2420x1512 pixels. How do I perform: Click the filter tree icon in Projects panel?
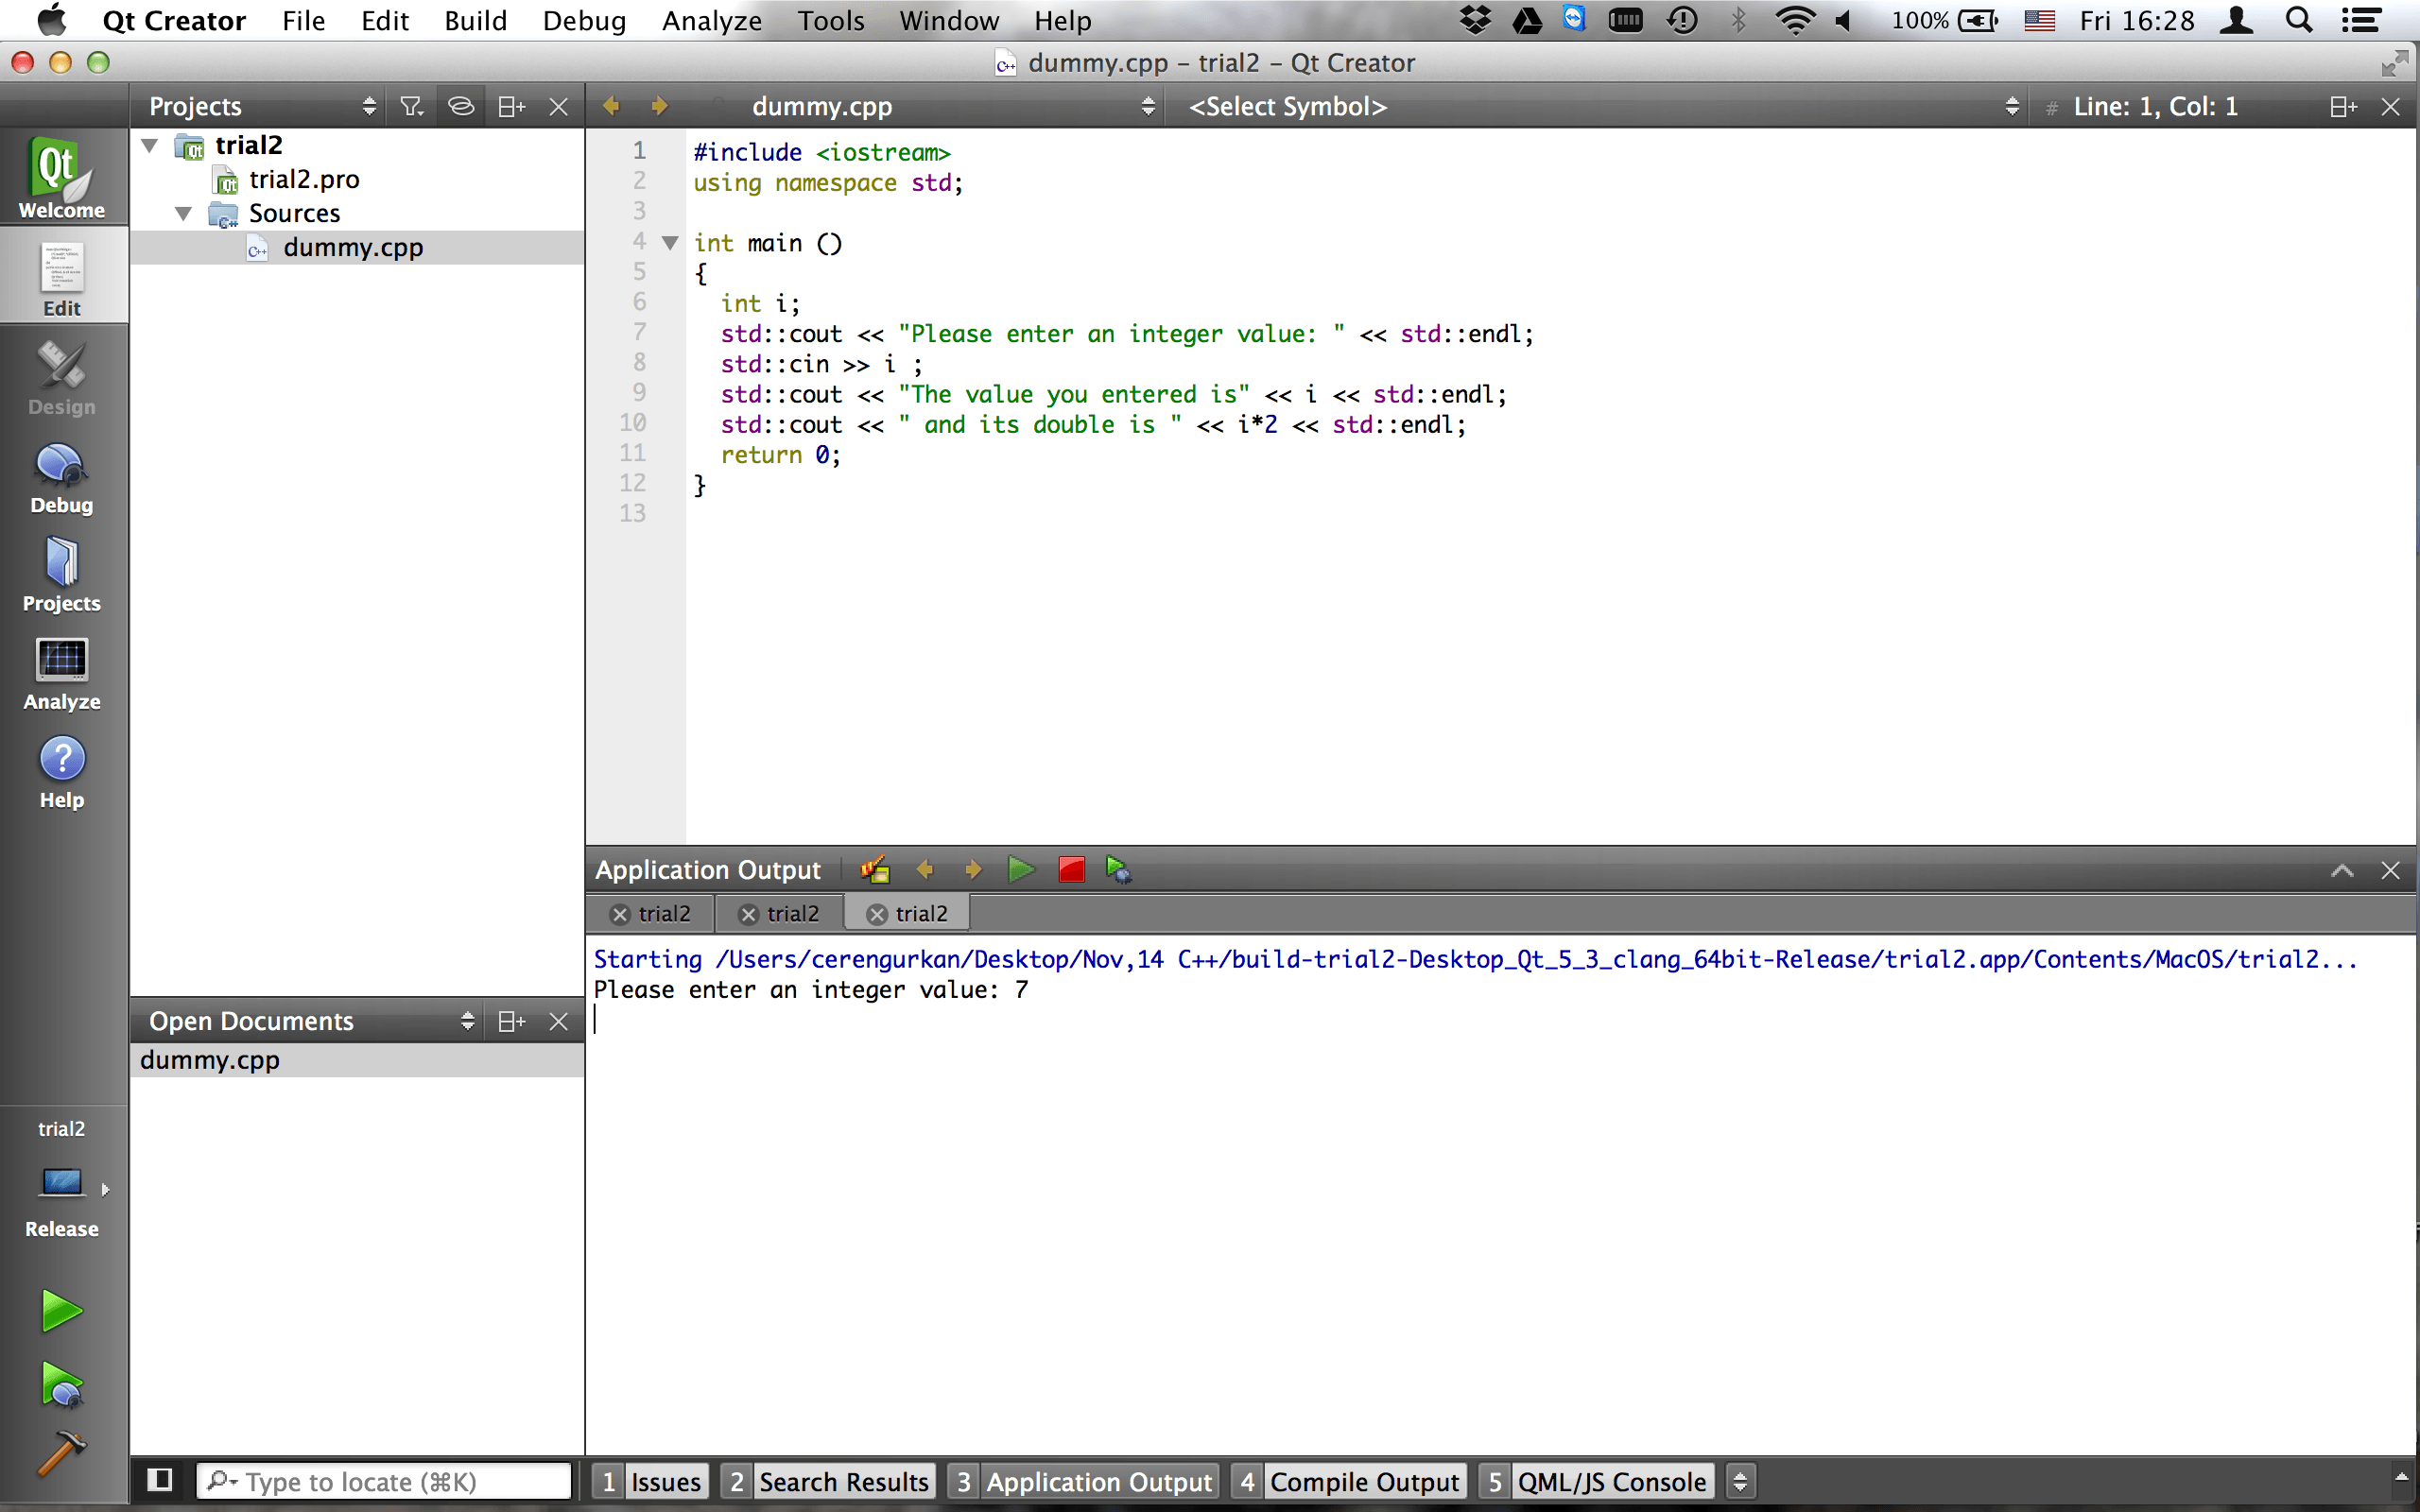tap(411, 106)
